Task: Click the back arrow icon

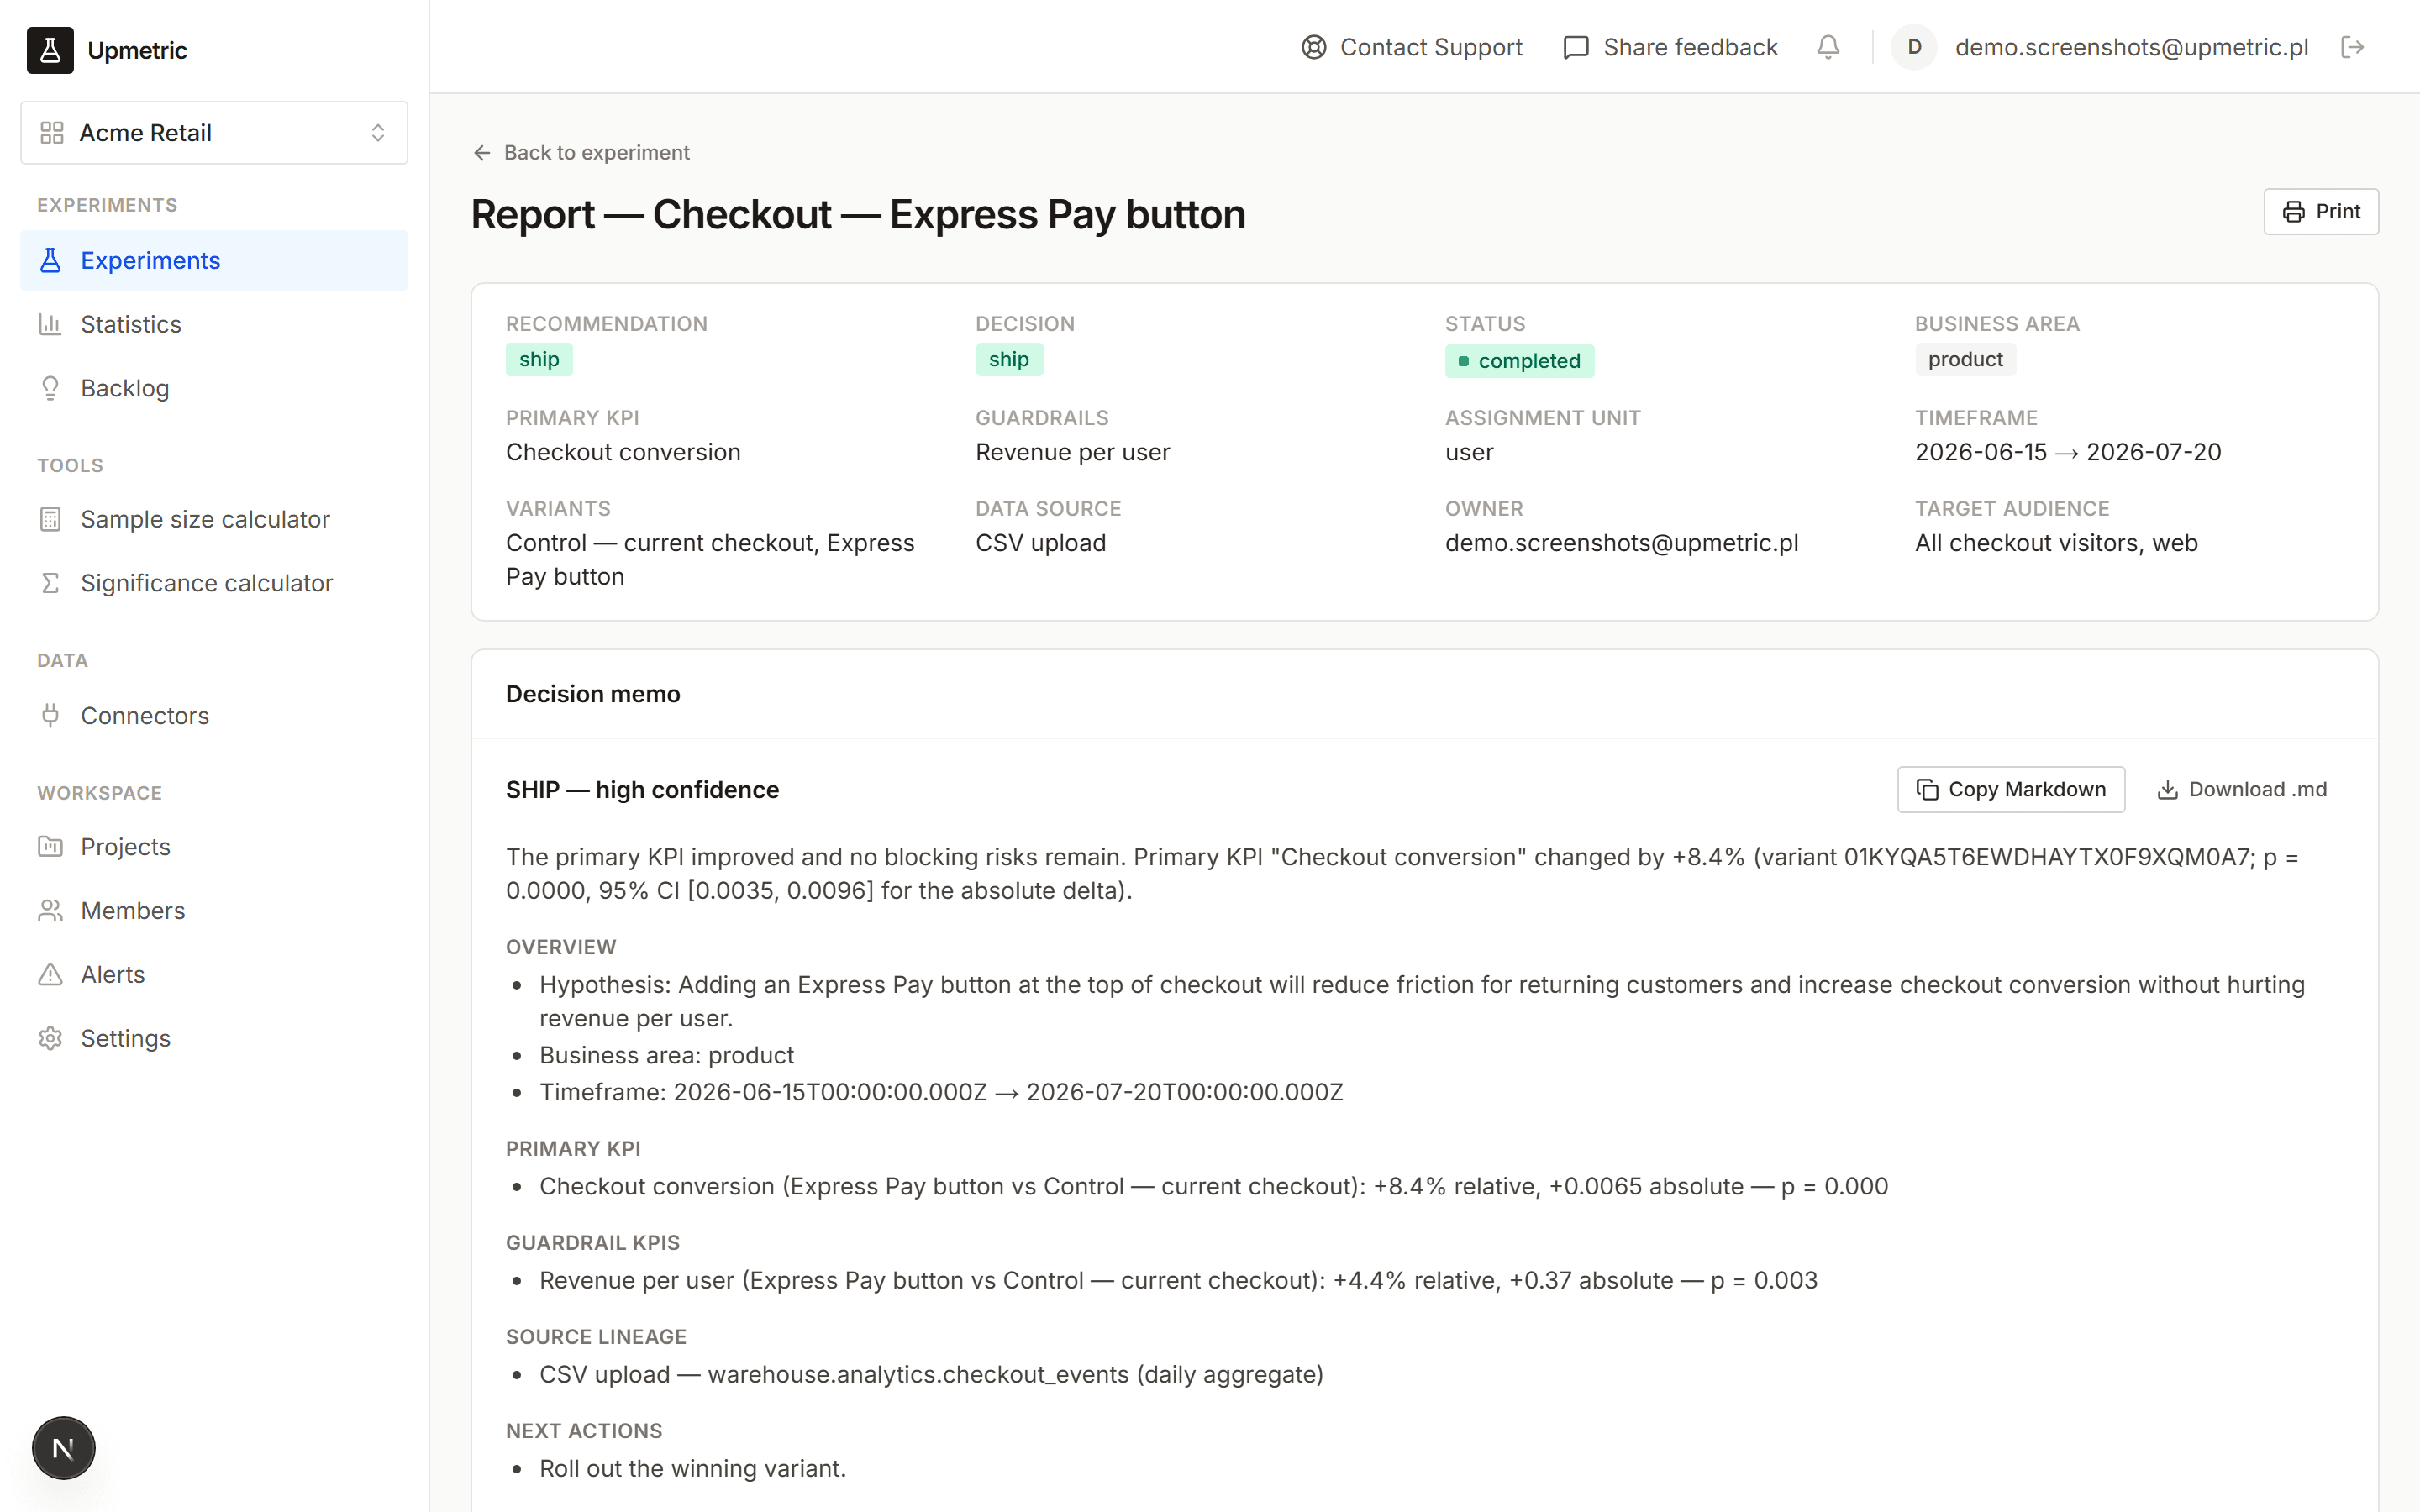Action: pos(482,153)
